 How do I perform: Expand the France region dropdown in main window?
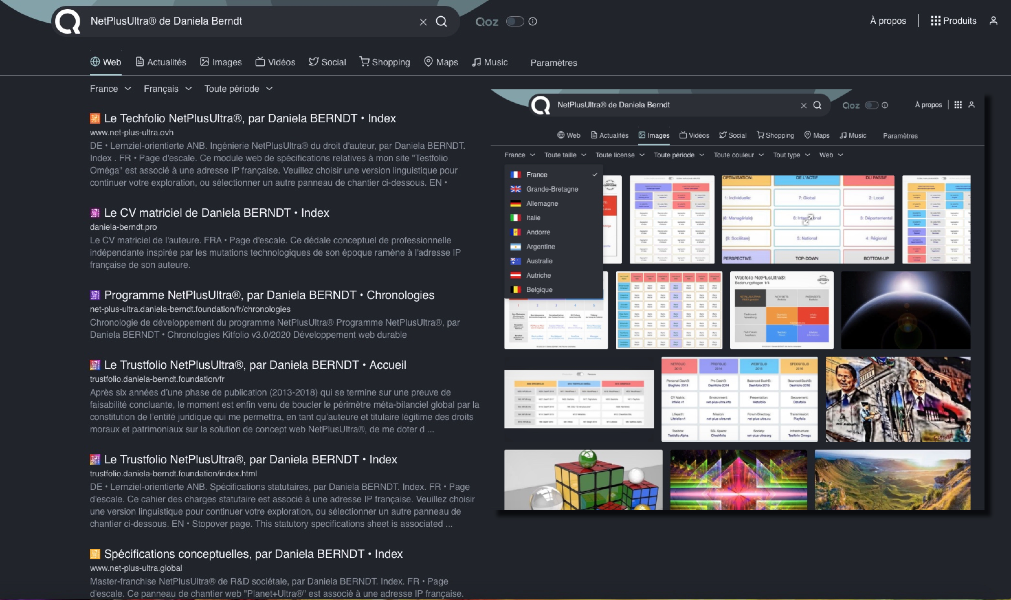pyautogui.click(x=111, y=89)
